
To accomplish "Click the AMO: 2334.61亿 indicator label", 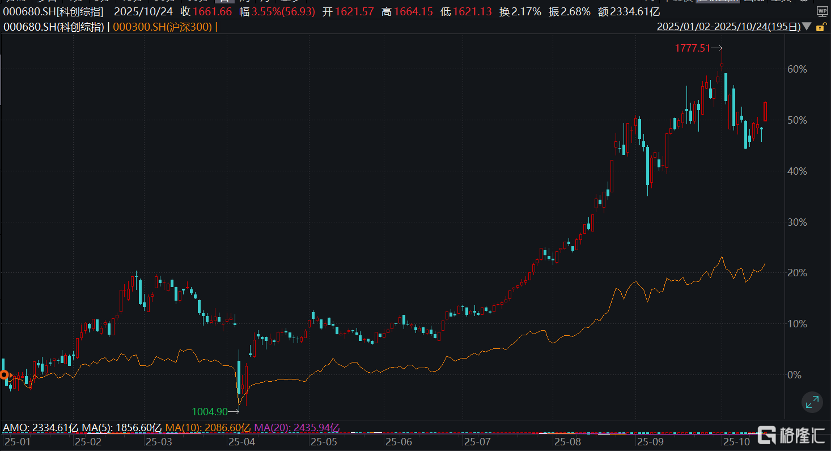I will (x=36, y=427).
